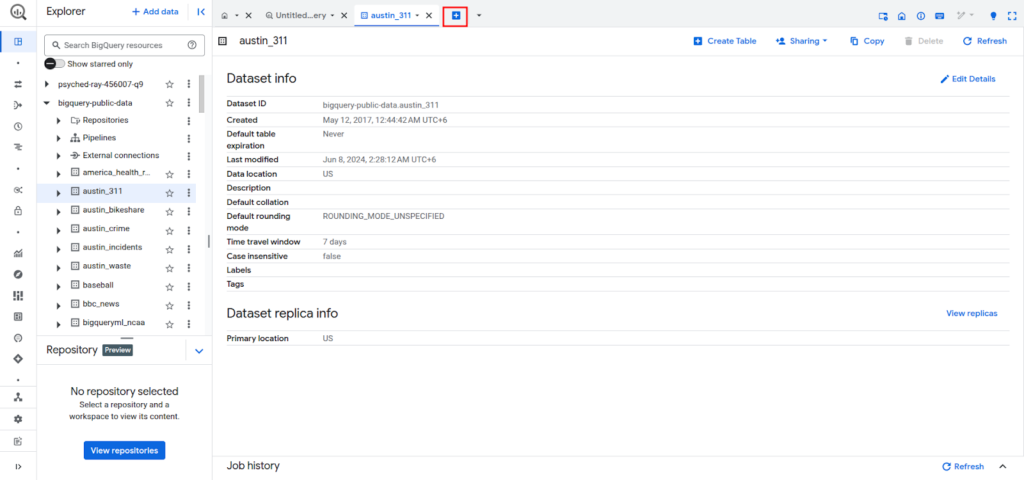Expand the navigation rail with bottom arrow icon
This screenshot has width=1024, height=480.
(18, 466)
